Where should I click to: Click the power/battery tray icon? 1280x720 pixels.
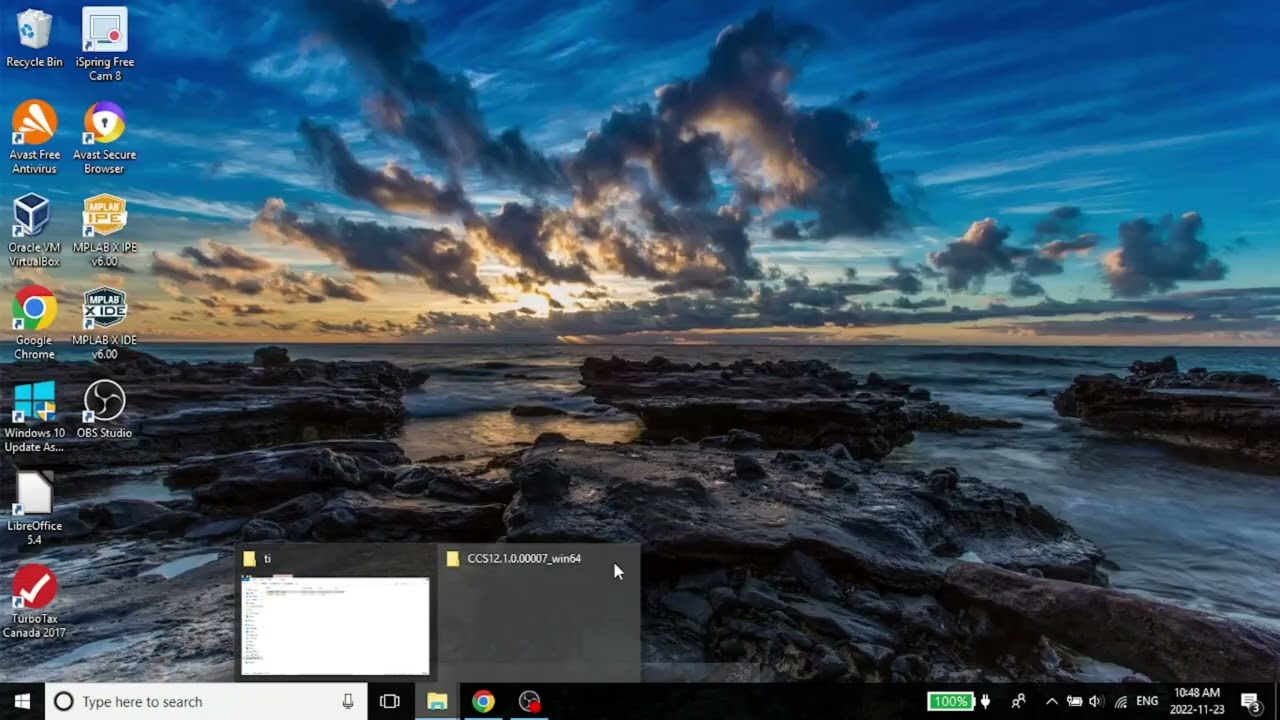1074,701
